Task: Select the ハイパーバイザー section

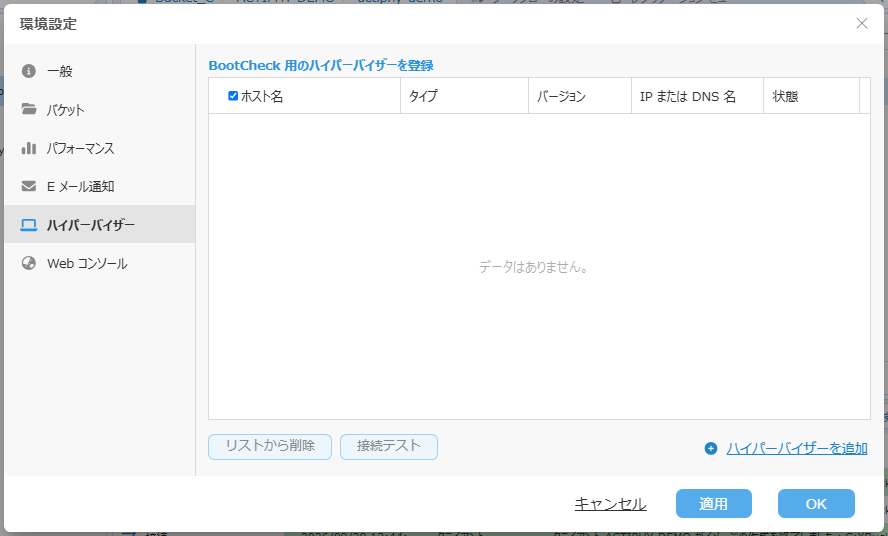Action: click(100, 224)
